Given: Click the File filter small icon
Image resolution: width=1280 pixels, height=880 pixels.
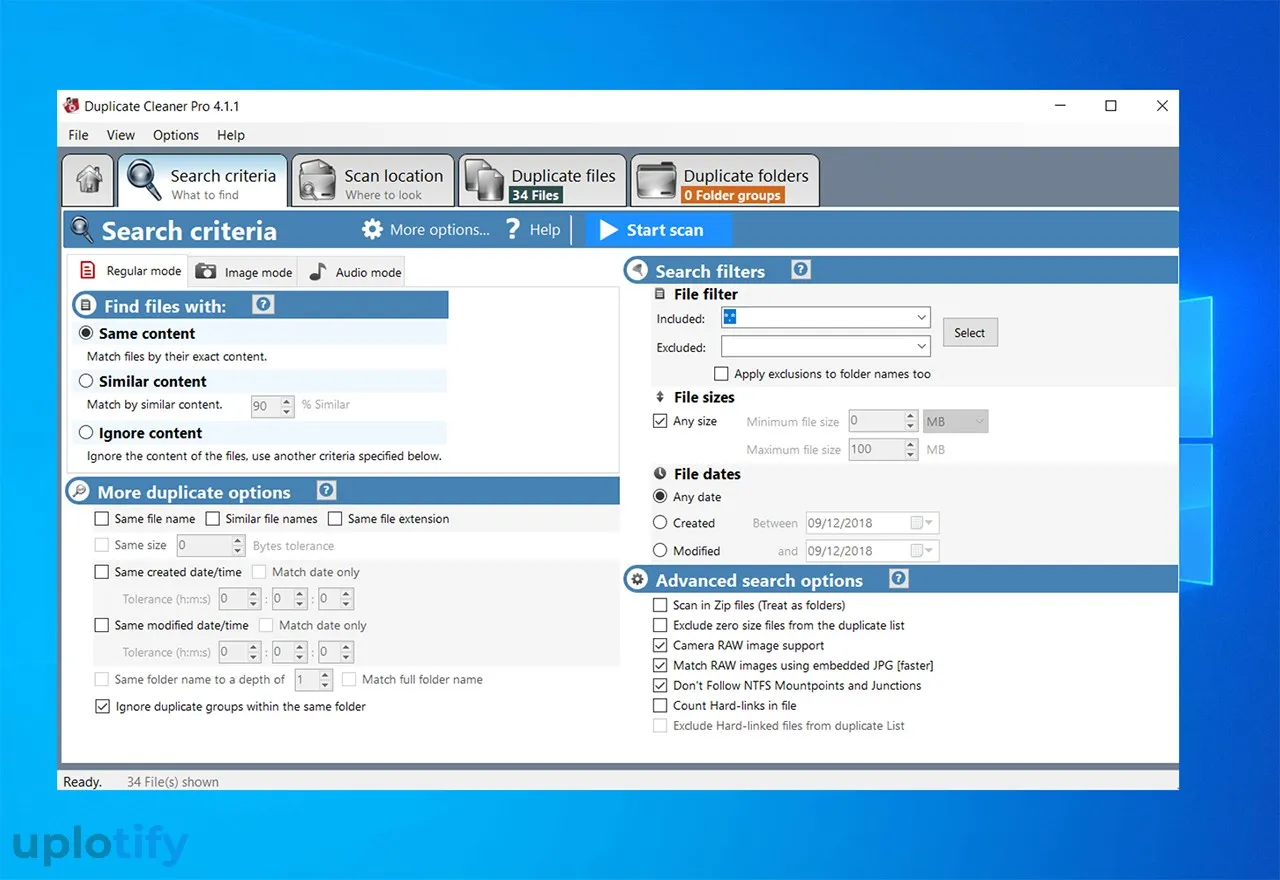Looking at the screenshot, I should 660,294.
